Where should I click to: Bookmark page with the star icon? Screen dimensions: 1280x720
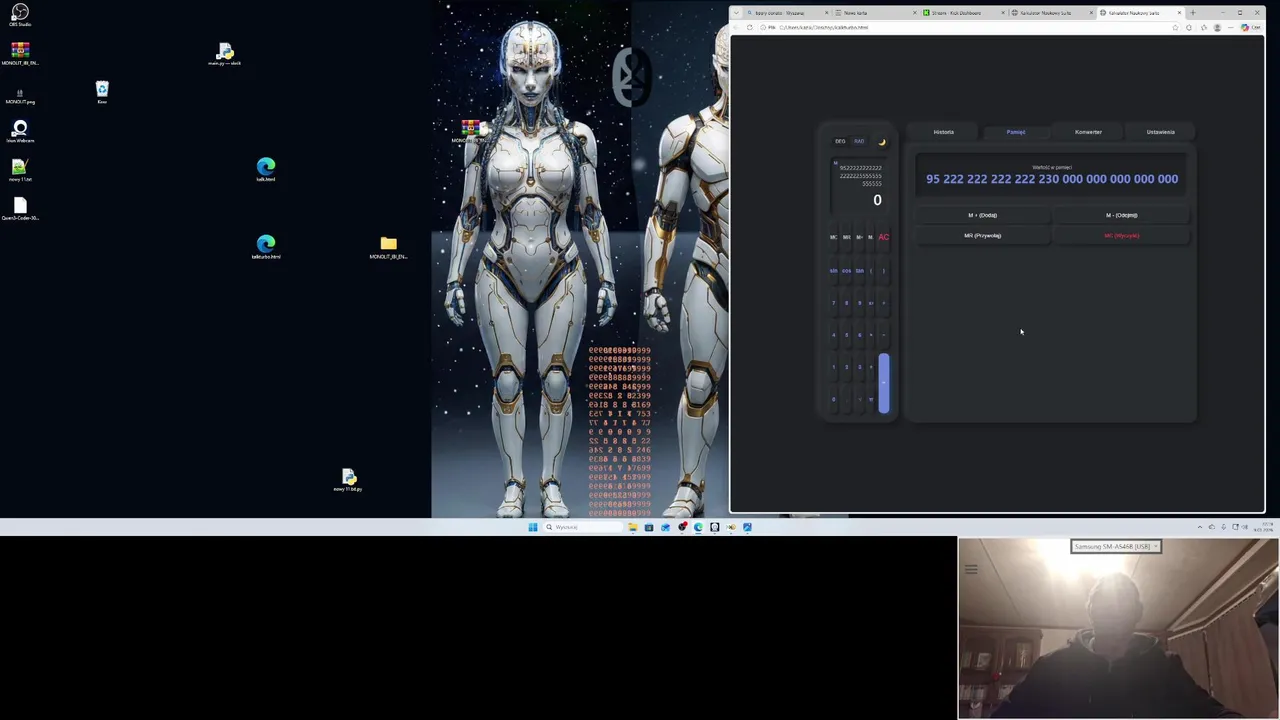1175,27
